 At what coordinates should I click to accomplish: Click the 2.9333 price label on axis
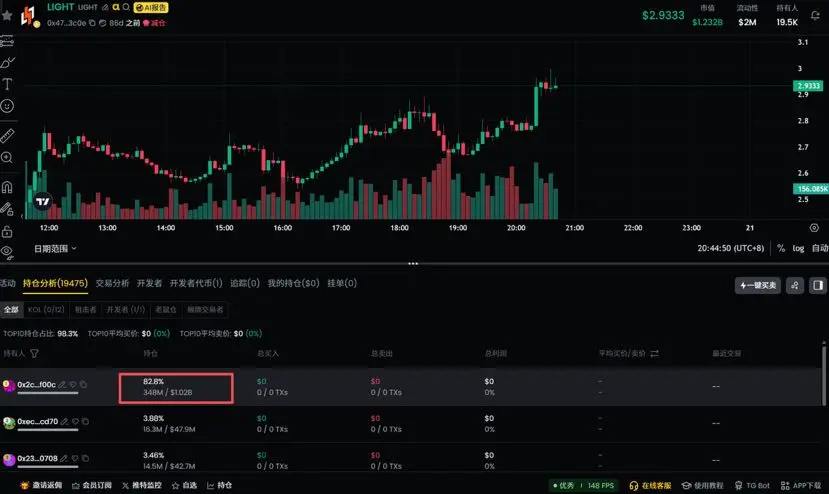(x=808, y=86)
